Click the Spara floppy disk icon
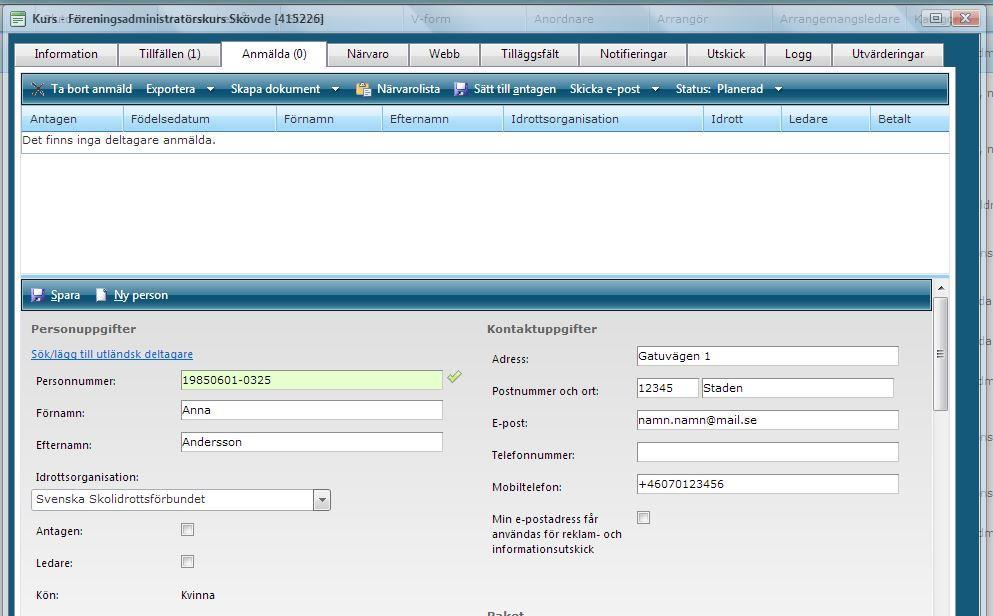The height and width of the screenshot is (616, 993). tap(37, 295)
